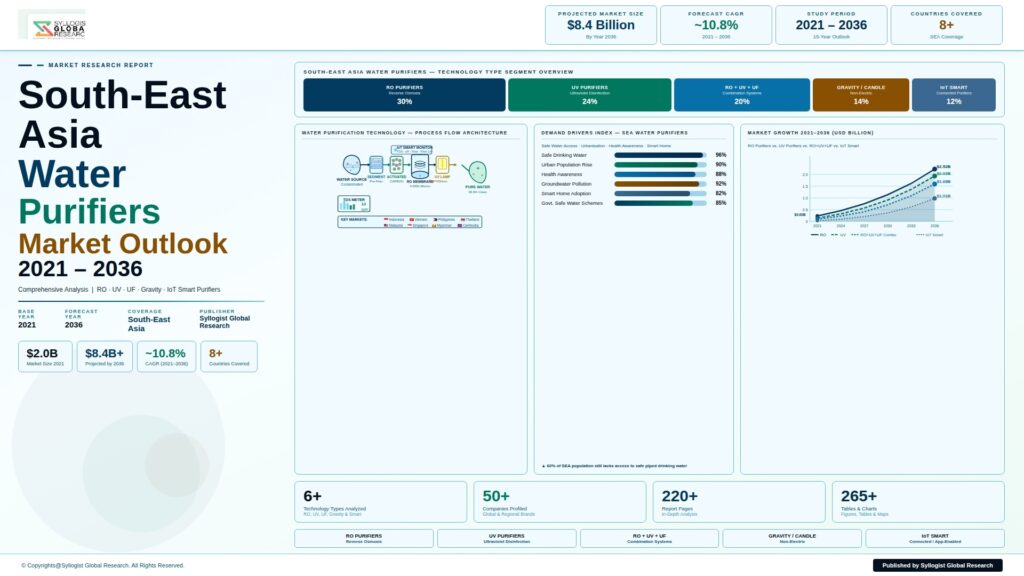
Task: Switch to the IoT Smart bottom tab
Action: [x=934, y=538]
